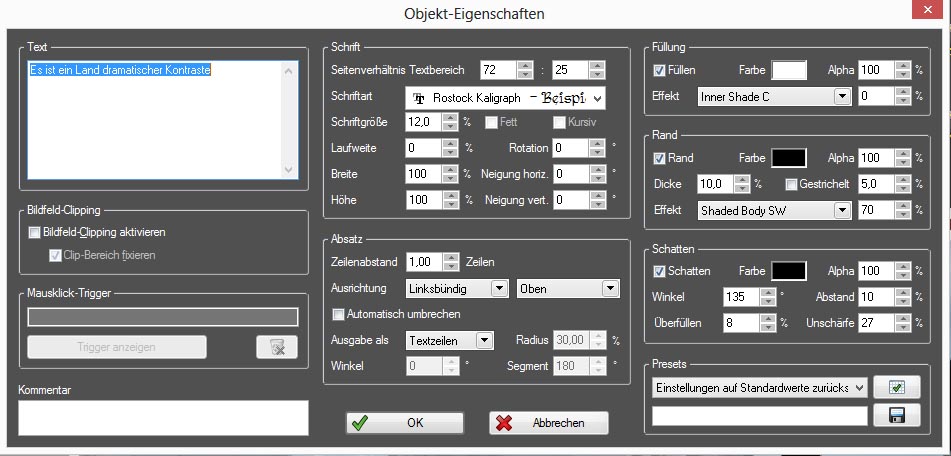Click the delete trigger trash icon

click(277, 347)
